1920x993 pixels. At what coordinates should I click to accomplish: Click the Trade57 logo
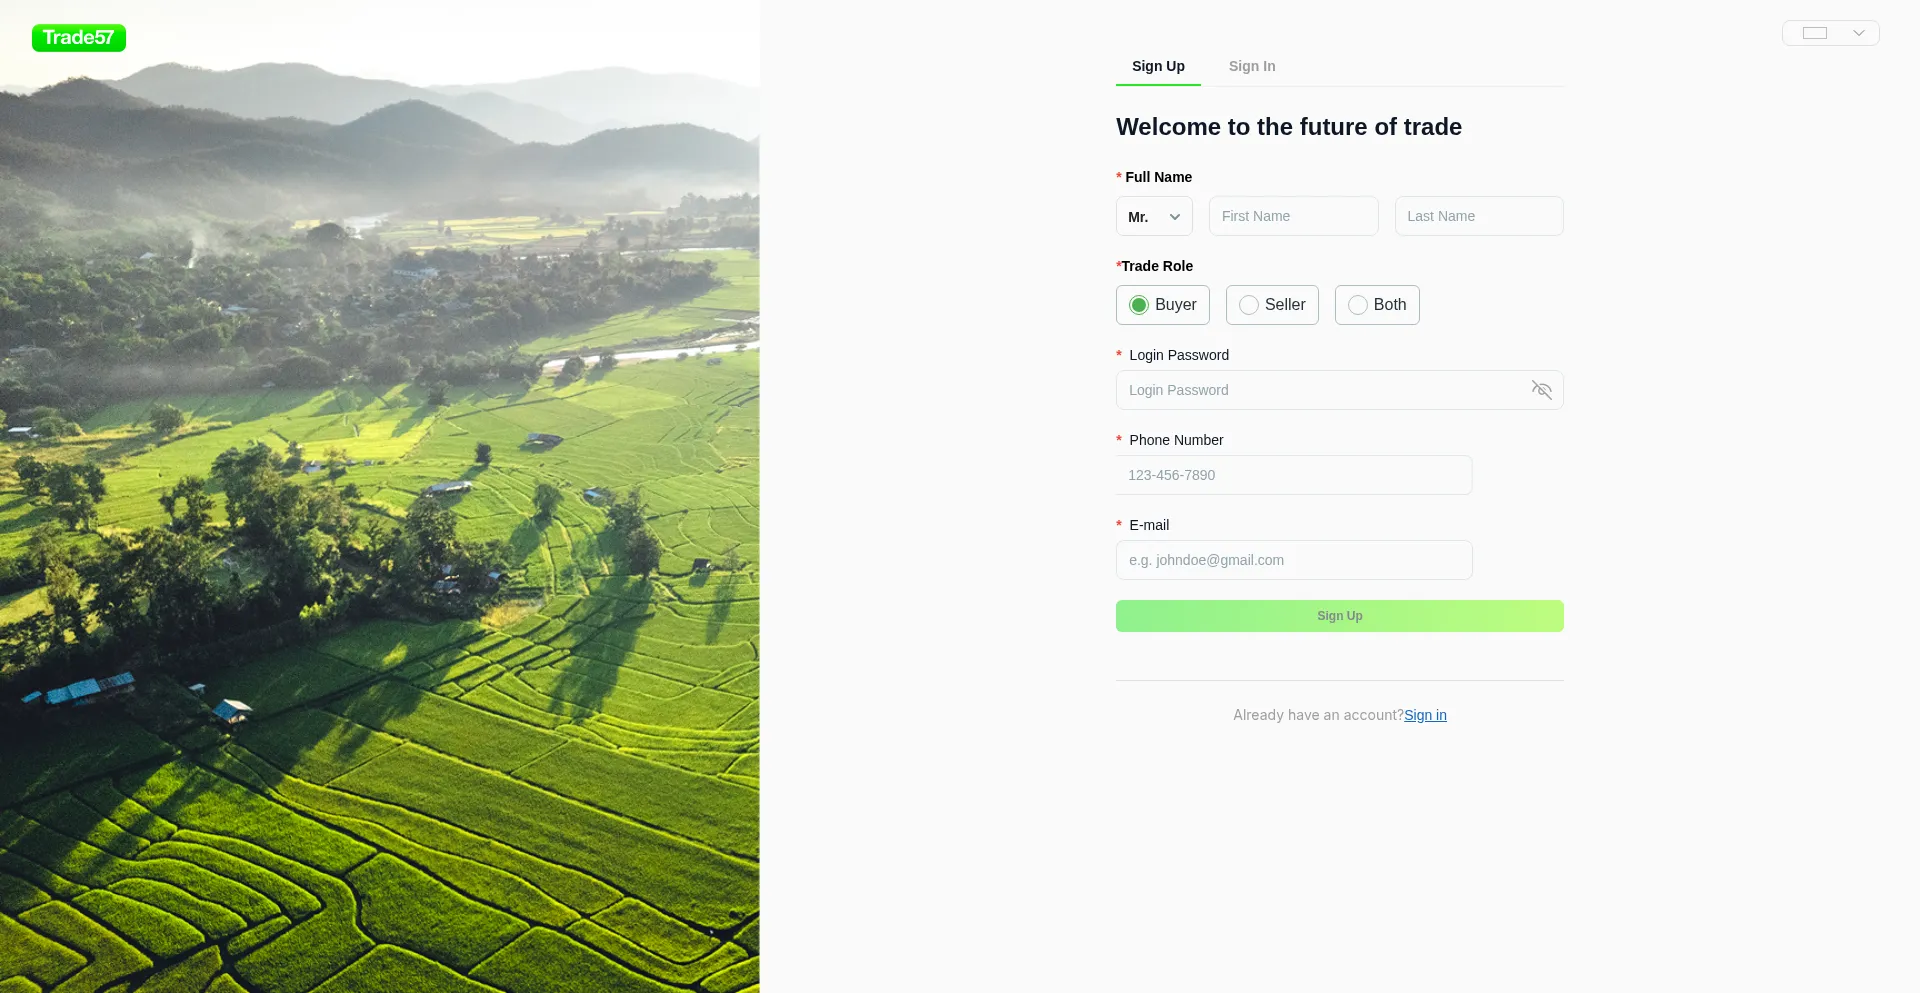79,38
